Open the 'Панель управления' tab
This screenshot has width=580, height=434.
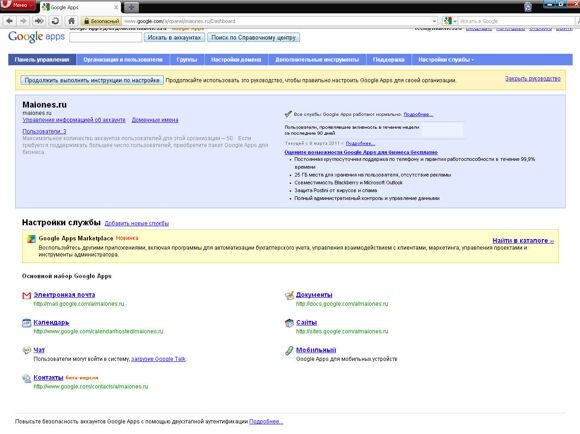point(42,60)
